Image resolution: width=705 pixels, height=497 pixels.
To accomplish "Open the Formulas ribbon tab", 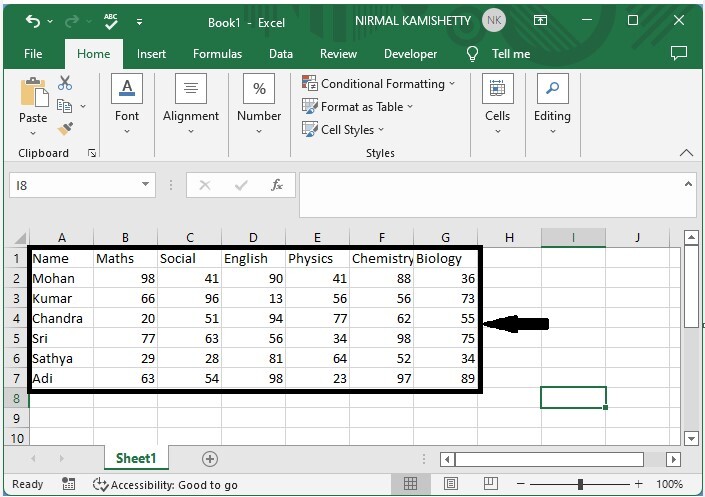I will 217,54.
